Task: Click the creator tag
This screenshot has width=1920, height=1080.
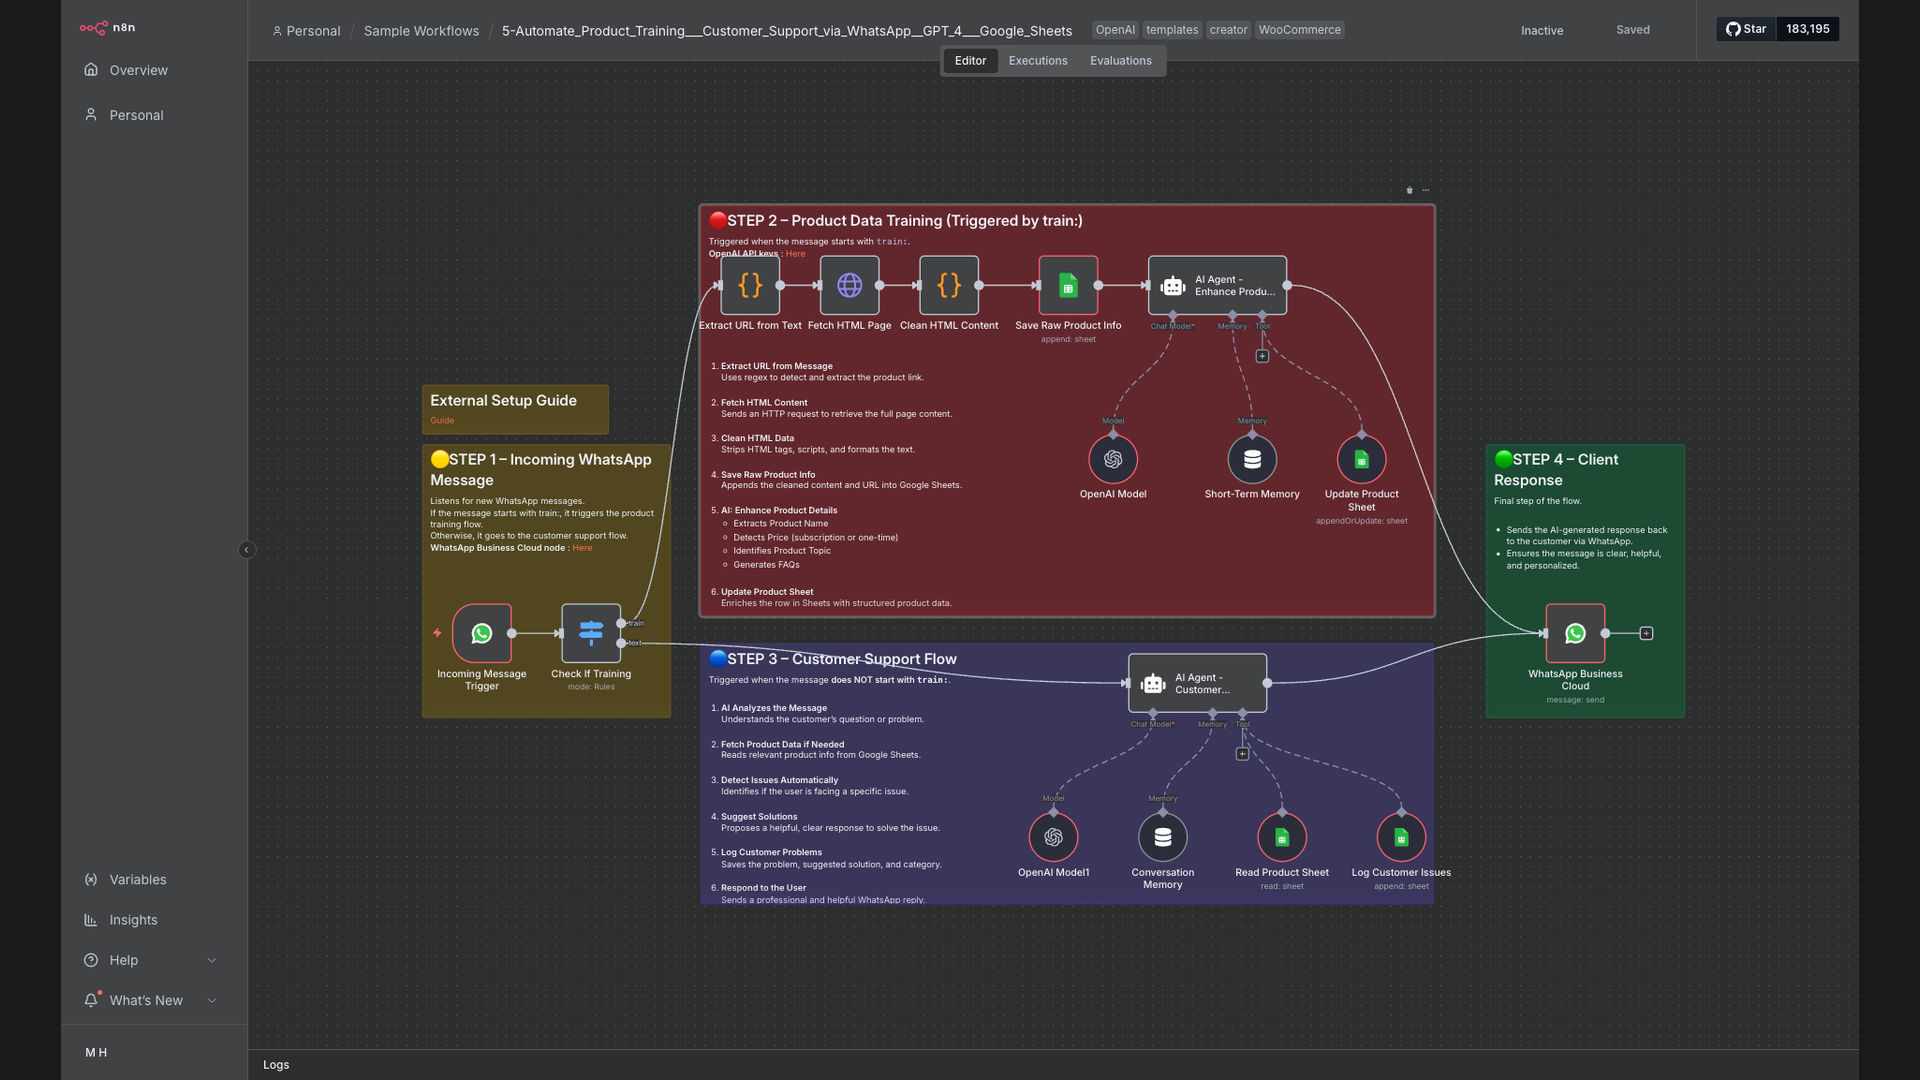Action: tap(1228, 30)
